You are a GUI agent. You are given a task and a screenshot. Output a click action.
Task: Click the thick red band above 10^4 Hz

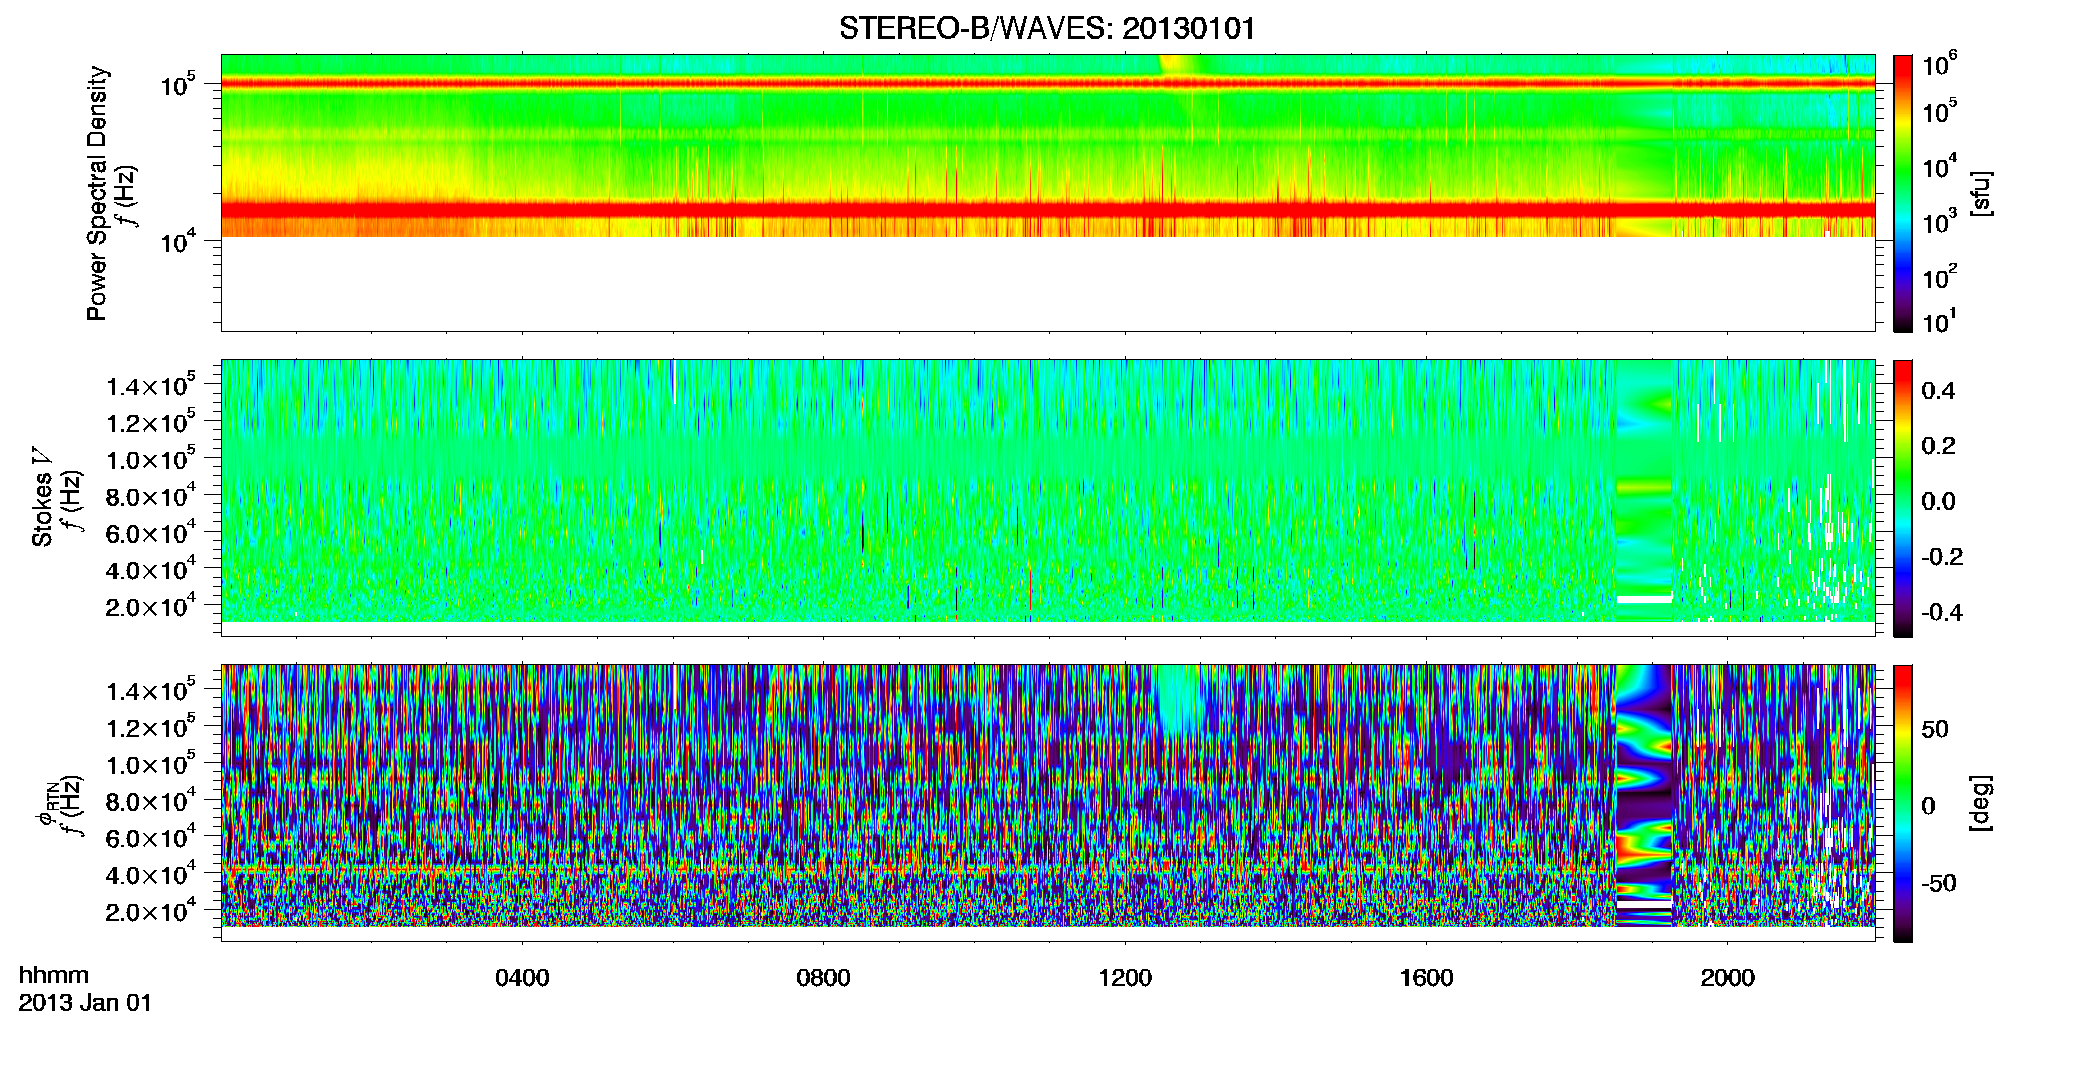click(1047, 209)
